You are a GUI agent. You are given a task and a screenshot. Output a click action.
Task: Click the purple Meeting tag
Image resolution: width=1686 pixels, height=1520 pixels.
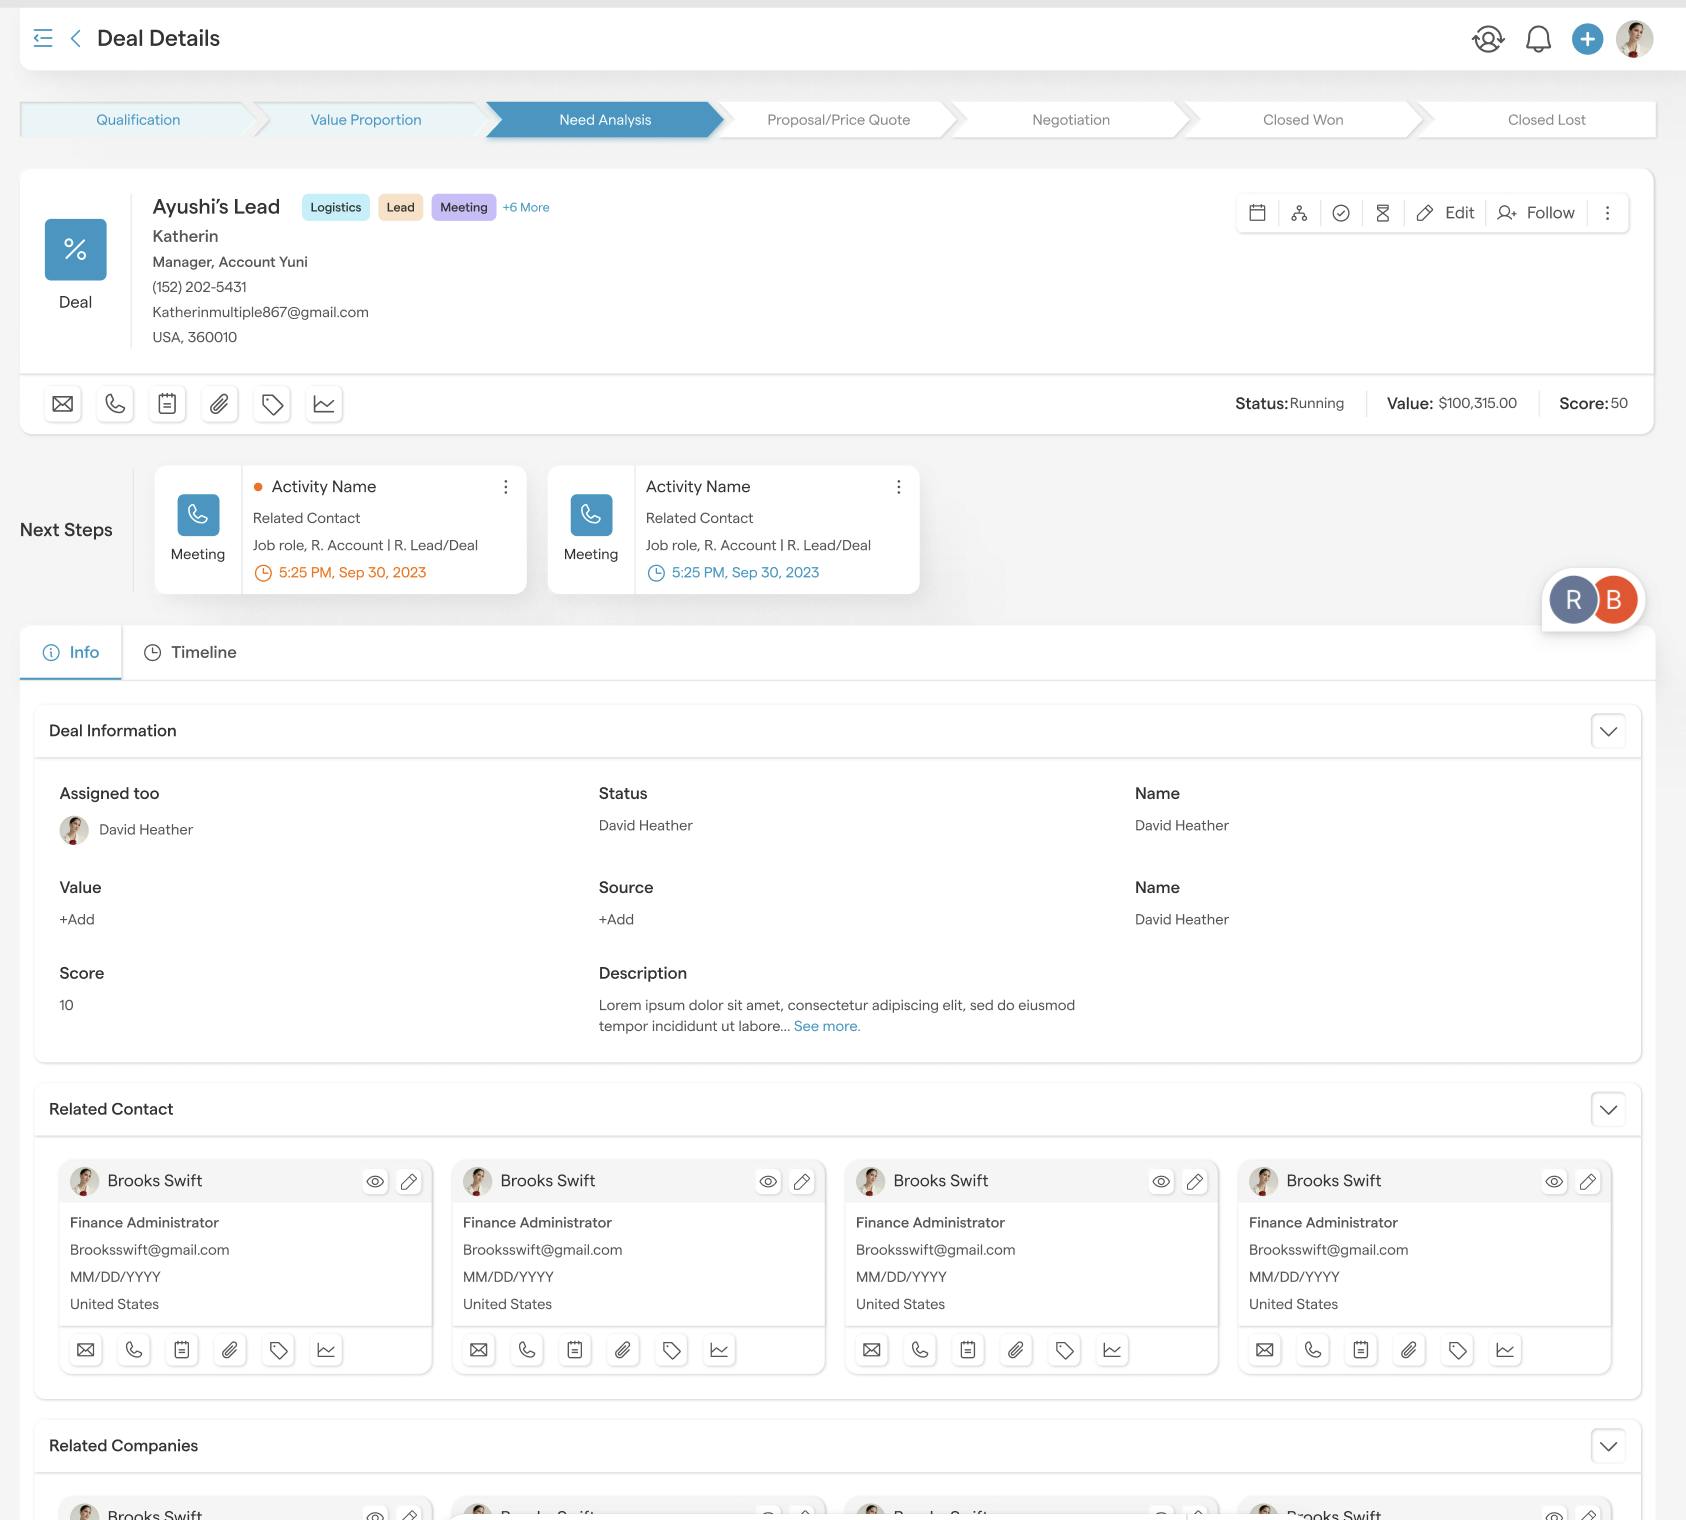click(463, 207)
